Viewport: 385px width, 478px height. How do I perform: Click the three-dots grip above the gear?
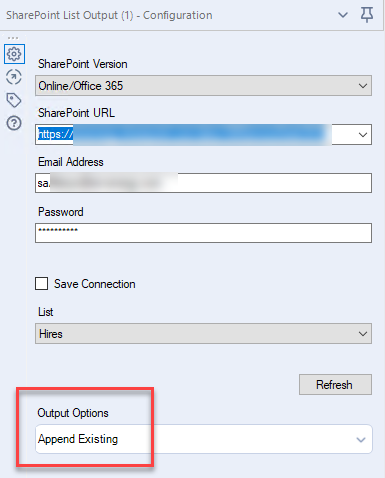click(x=13, y=38)
